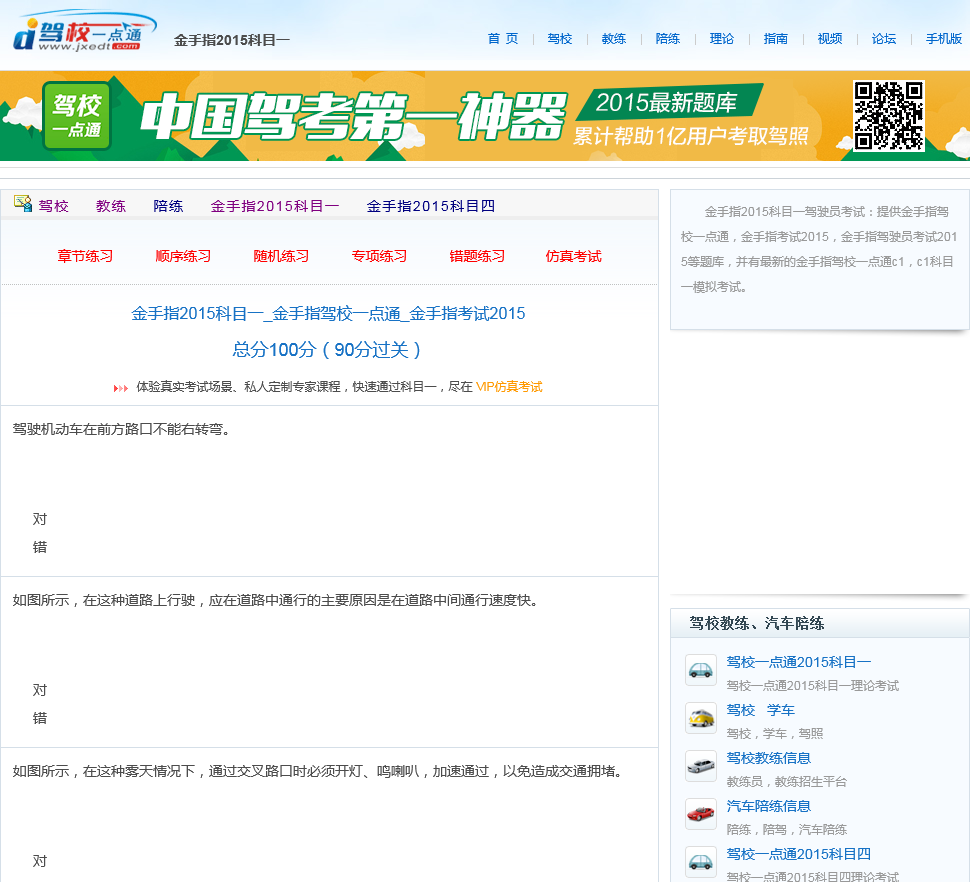Screen dimensions: 970x882
Task: Click the car icon next to 驾校一点通2015科目一
Action: [x=701, y=670]
